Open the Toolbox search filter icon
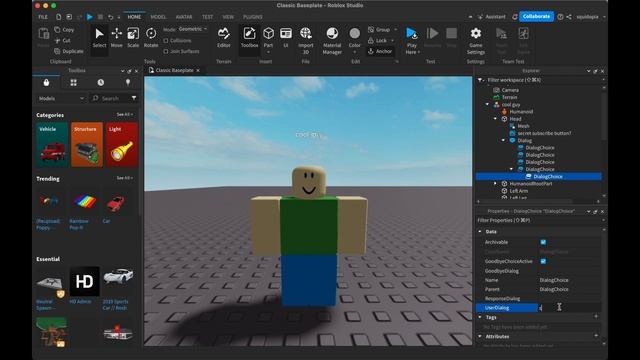 [x=134, y=98]
